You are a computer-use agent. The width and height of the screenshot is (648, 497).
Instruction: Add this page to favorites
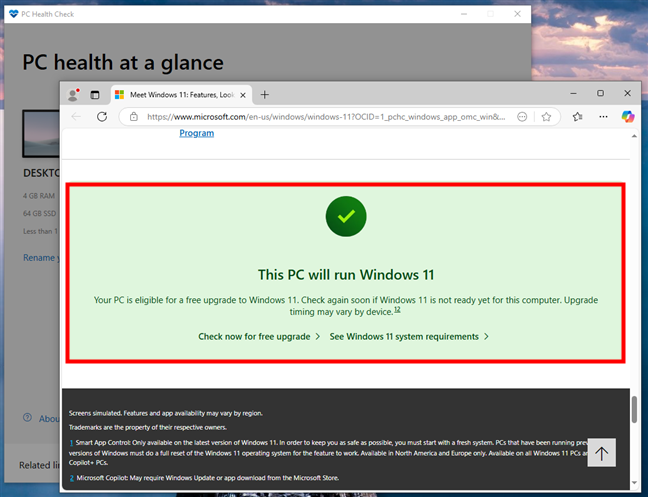coord(546,117)
